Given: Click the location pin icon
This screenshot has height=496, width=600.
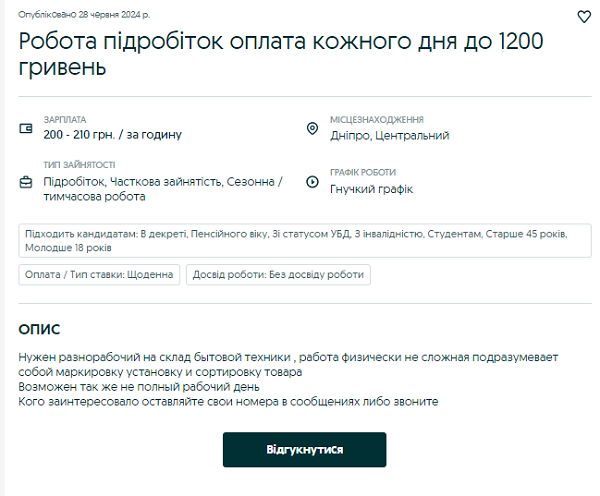Looking at the screenshot, I should pos(312,129).
